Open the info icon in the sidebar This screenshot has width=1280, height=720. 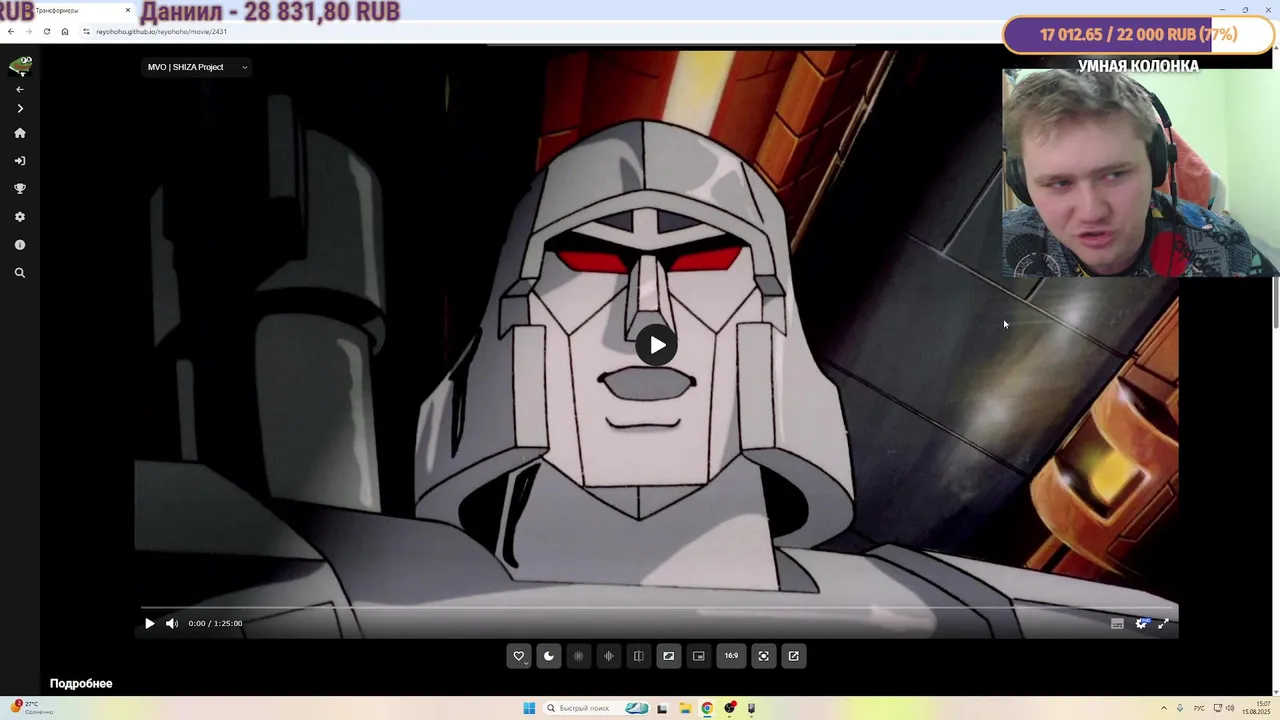(x=19, y=245)
